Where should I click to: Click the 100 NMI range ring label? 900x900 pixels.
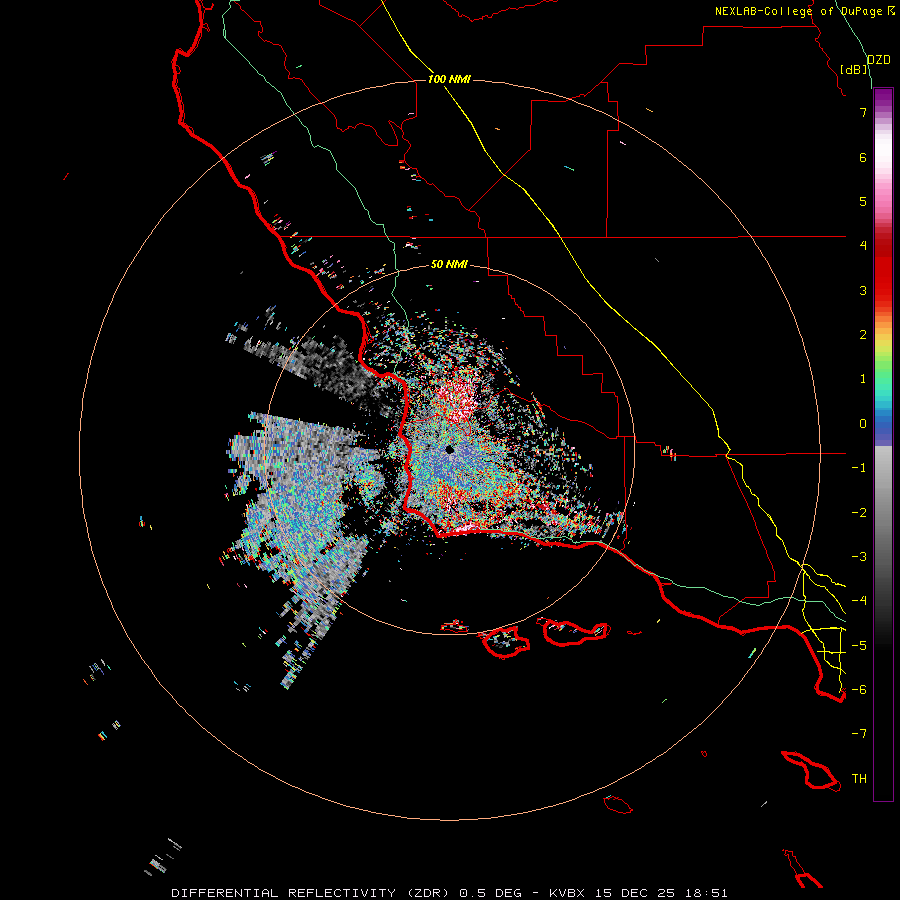[x=449, y=79]
